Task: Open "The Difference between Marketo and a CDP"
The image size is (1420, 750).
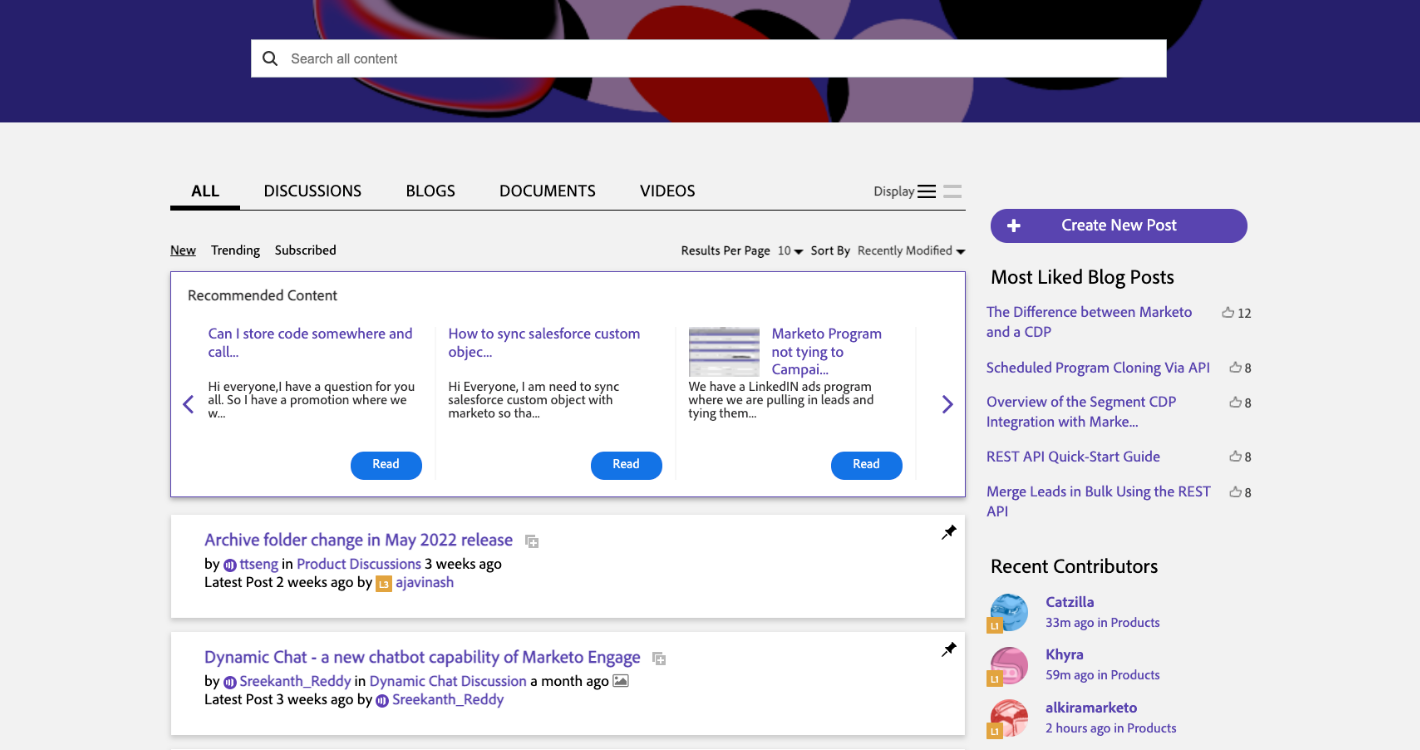Action: [1089, 322]
